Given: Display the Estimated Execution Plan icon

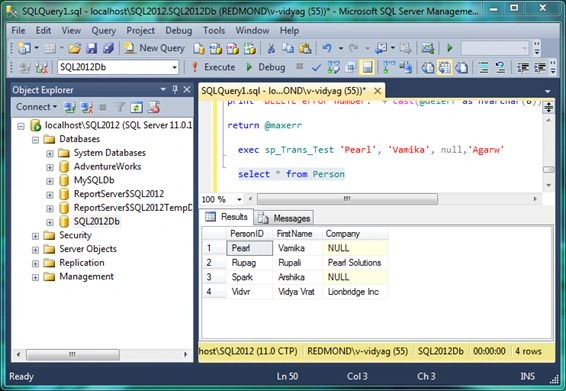Looking at the screenshot, I should (x=333, y=68).
